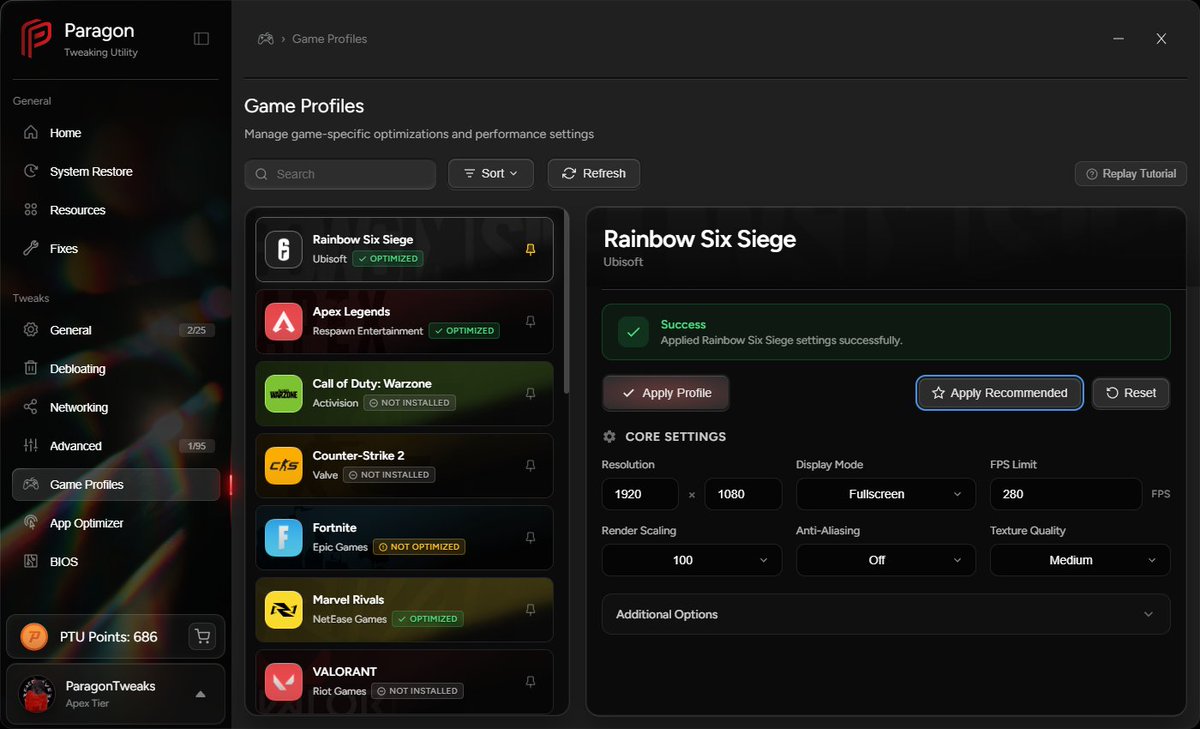
Task: Open the Debloating tweaks page
Action: (x=116, y=369)
